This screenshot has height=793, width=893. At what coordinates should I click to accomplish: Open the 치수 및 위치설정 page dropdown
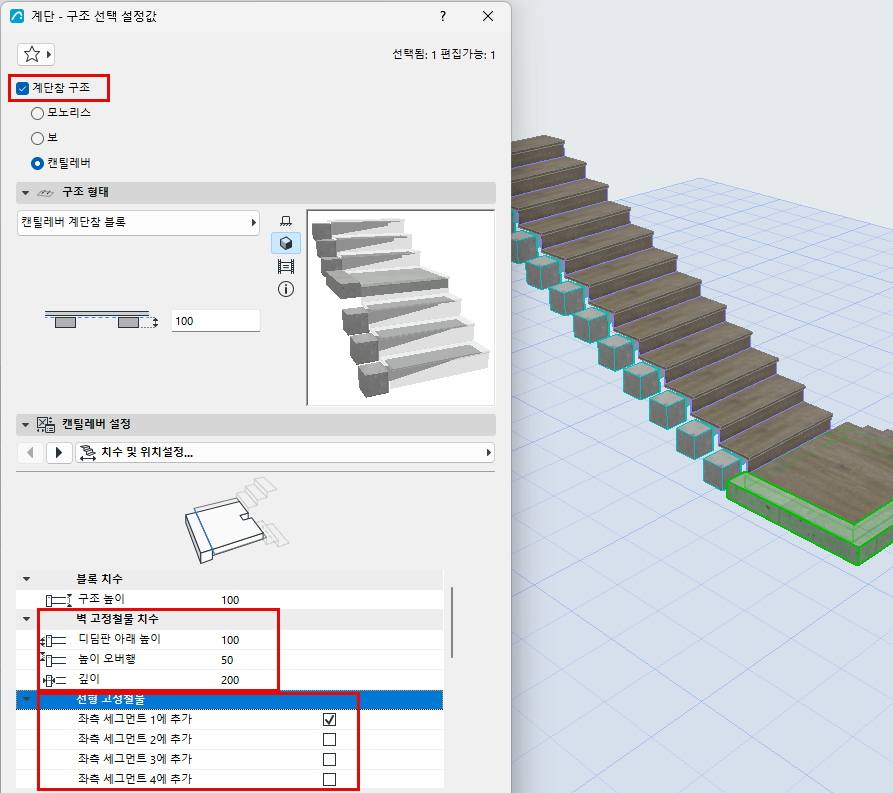click(x=285, y=453)
